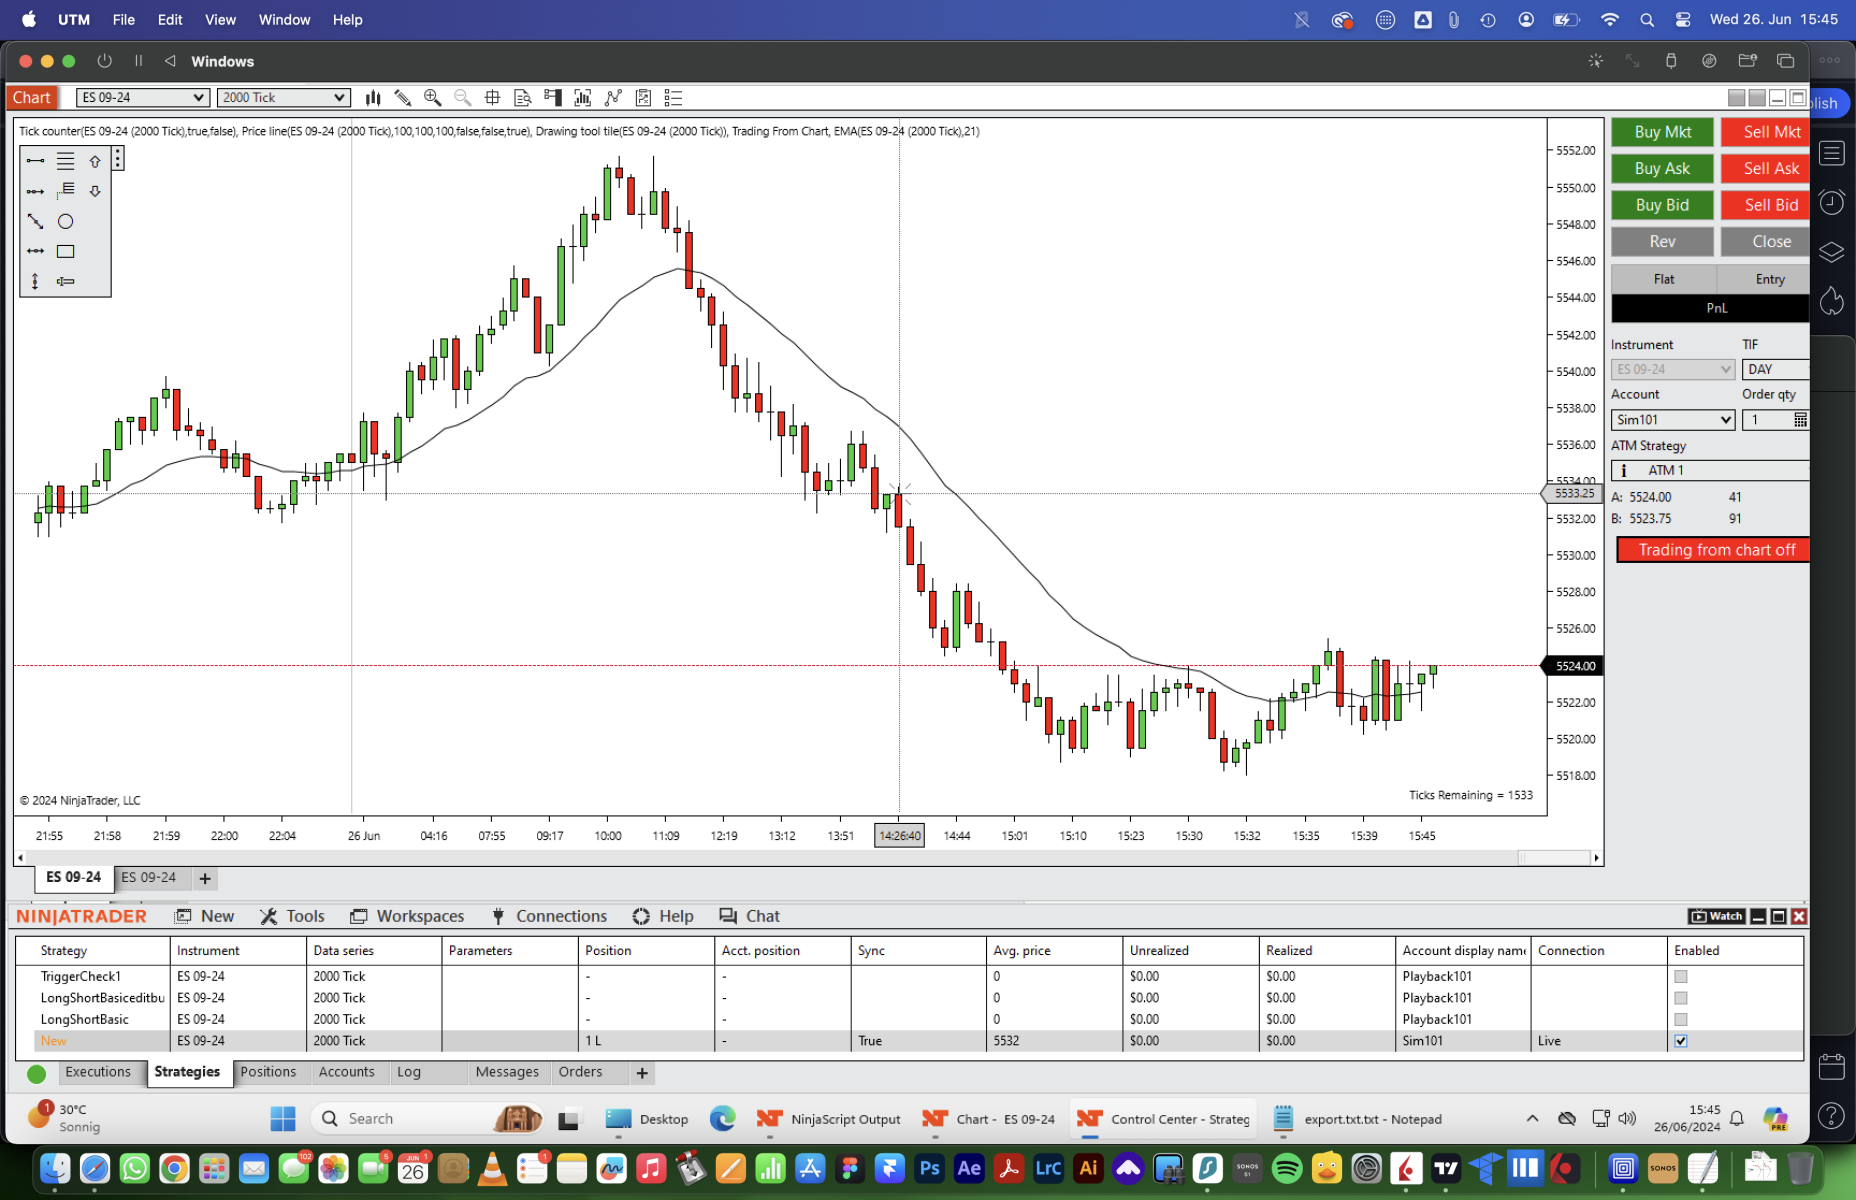This screenshot has width=1856, height=1200.
Task: Disable the Sim101 strategy Enabled checkbox
Action: (1681, 1041)
